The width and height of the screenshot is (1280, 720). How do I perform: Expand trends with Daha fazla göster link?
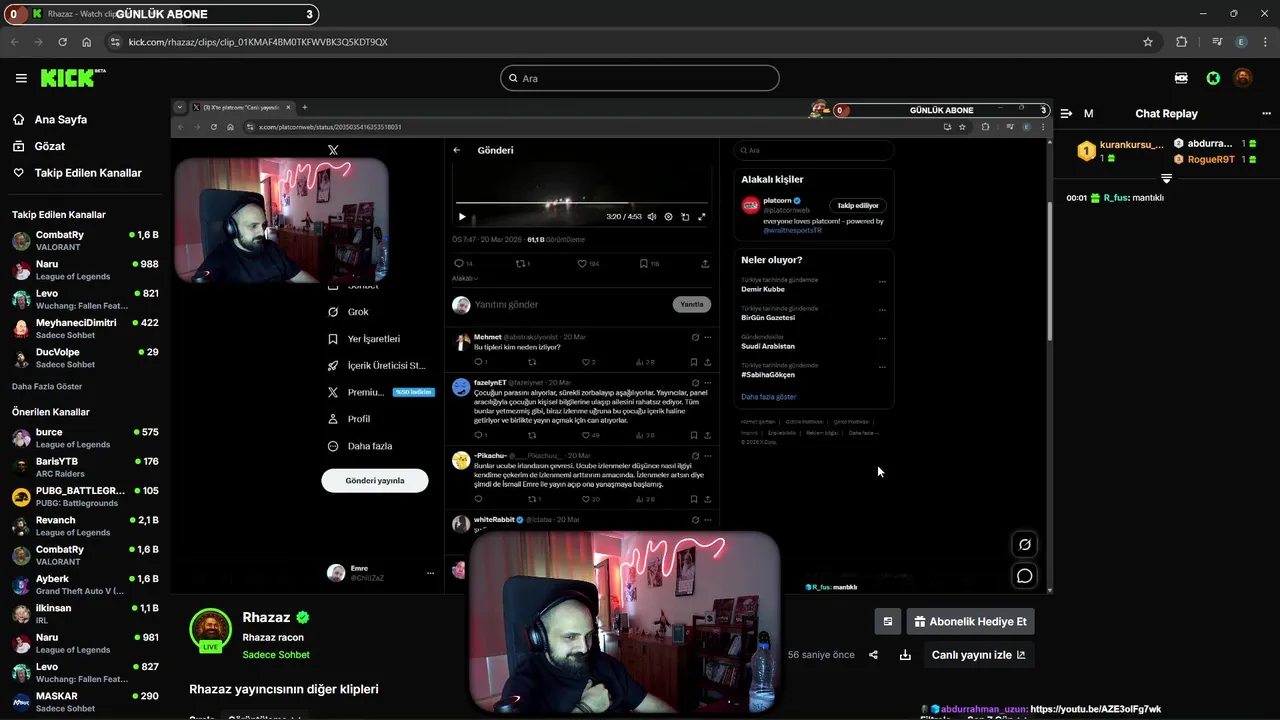click(x=768, y=397)
